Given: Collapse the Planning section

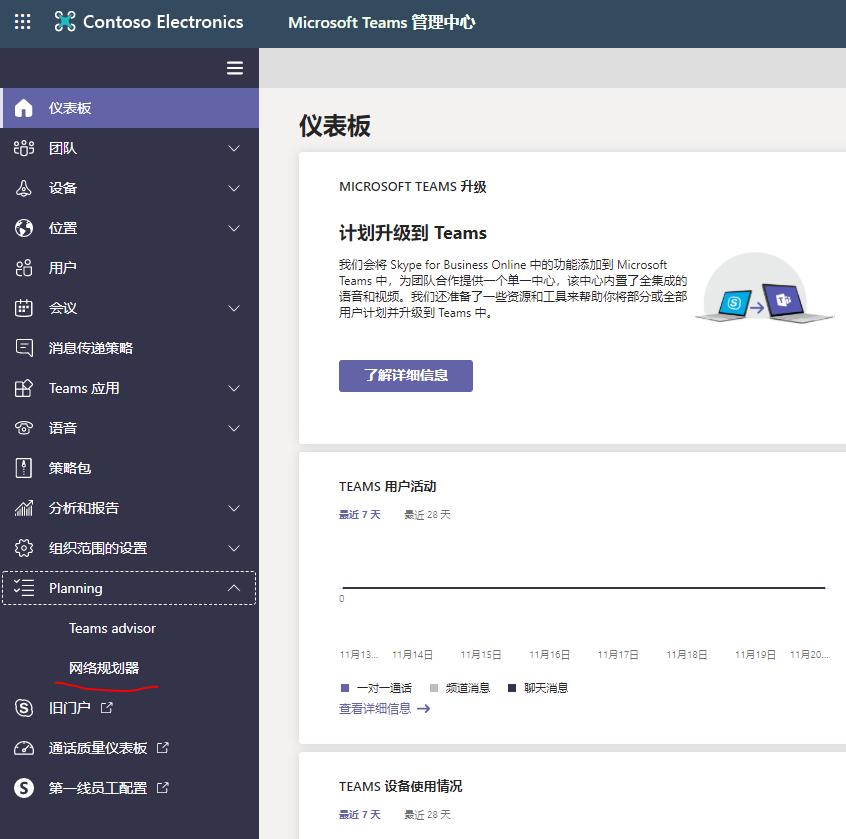Looking at the screenshot, I should click(x=232, y=588).
